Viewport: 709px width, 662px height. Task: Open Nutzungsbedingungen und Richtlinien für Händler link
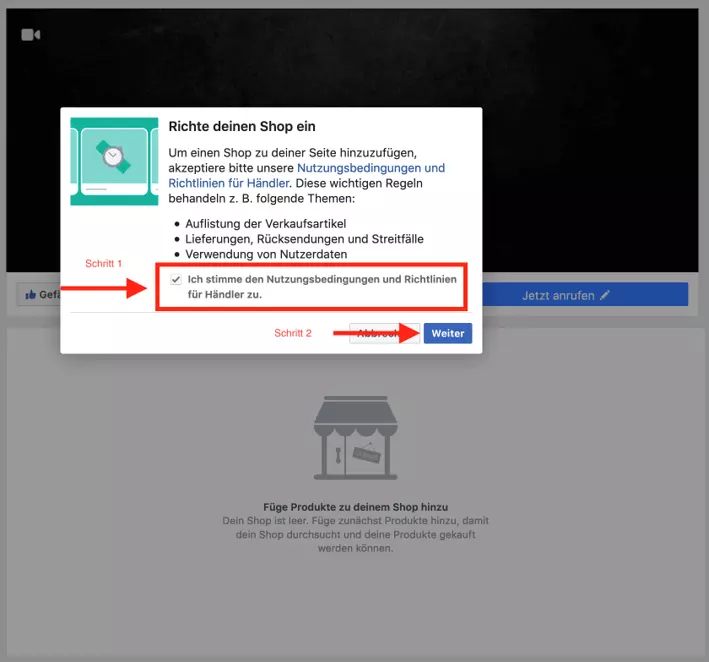[306, 175]
